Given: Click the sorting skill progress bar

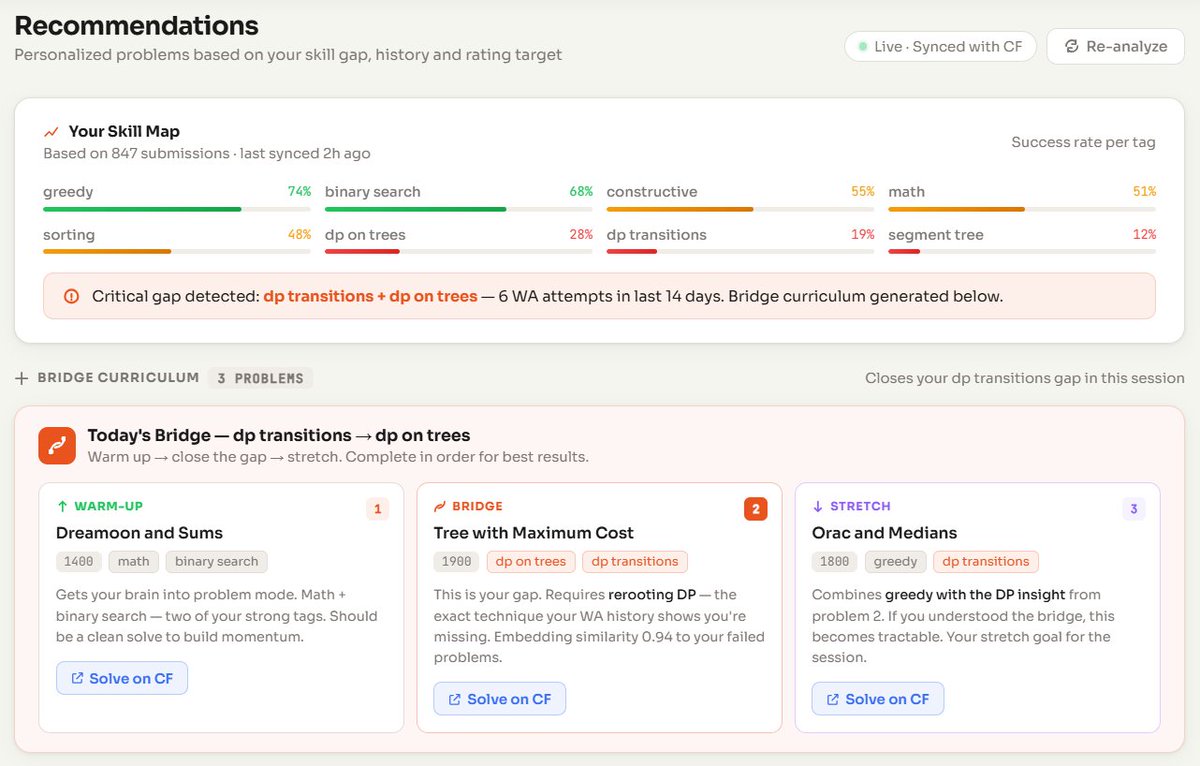Looking at the screenshot, I should pos(177,251).
